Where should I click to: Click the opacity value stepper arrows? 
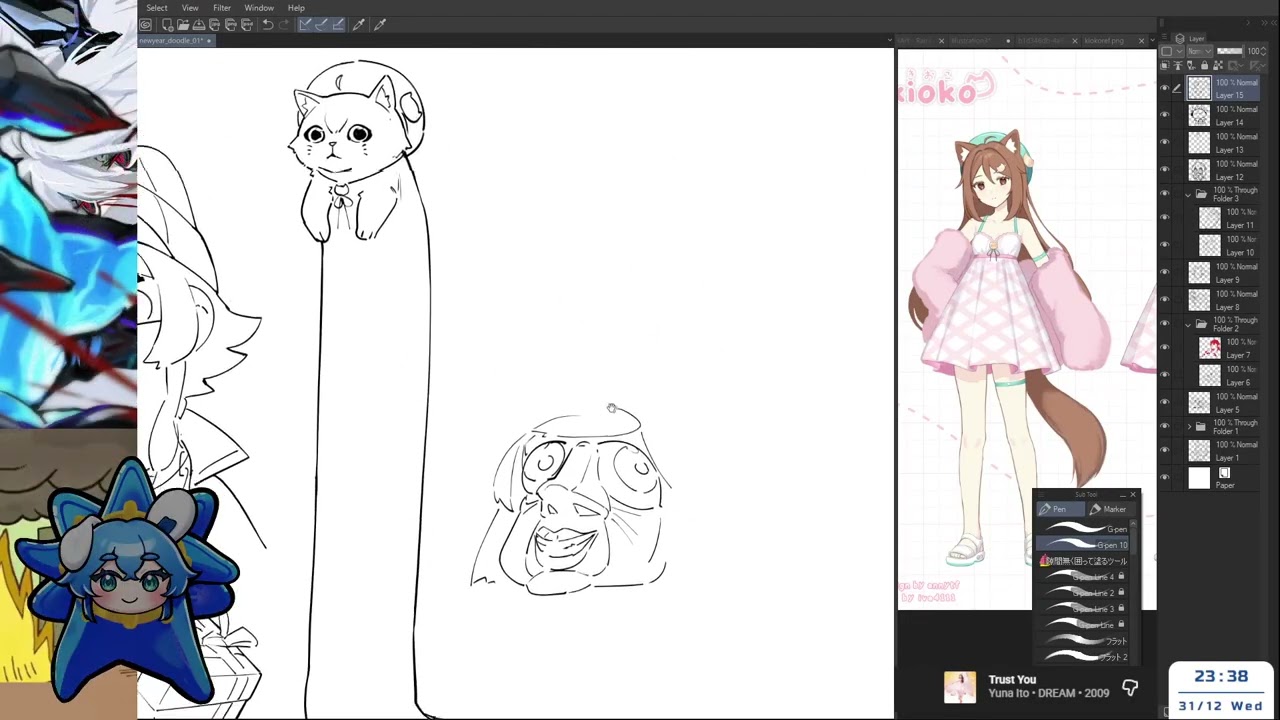click(1264, 51)
